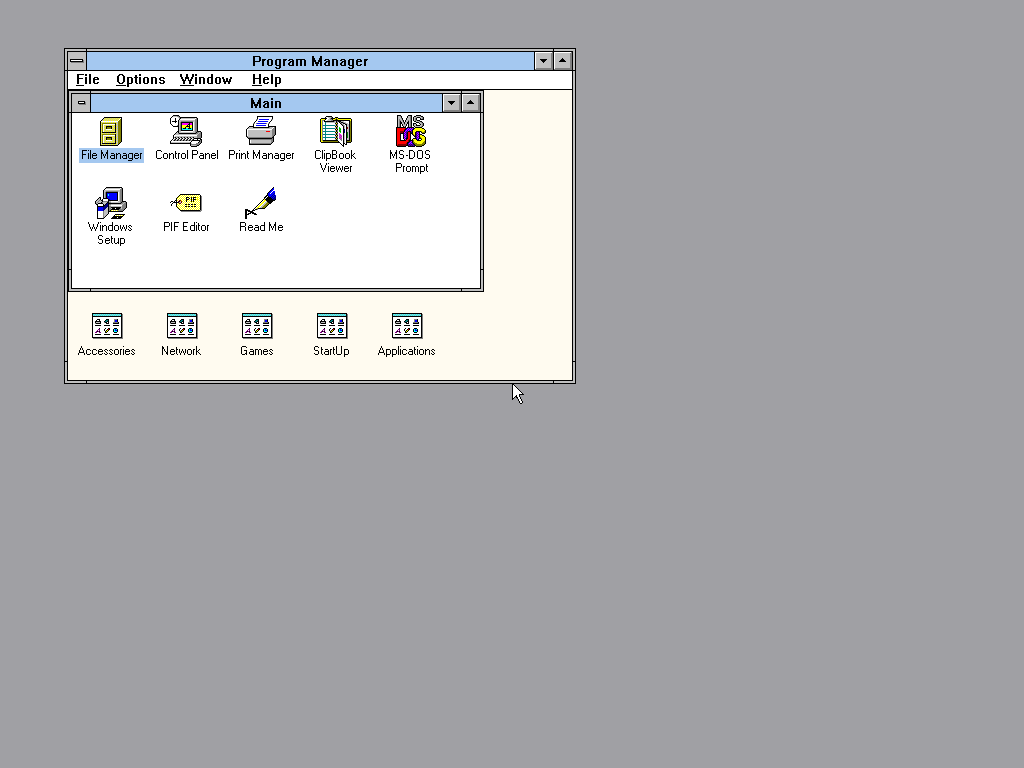Click the PIF Editor icon
Screen dimensions: 1024x768
tap(186, 204)
